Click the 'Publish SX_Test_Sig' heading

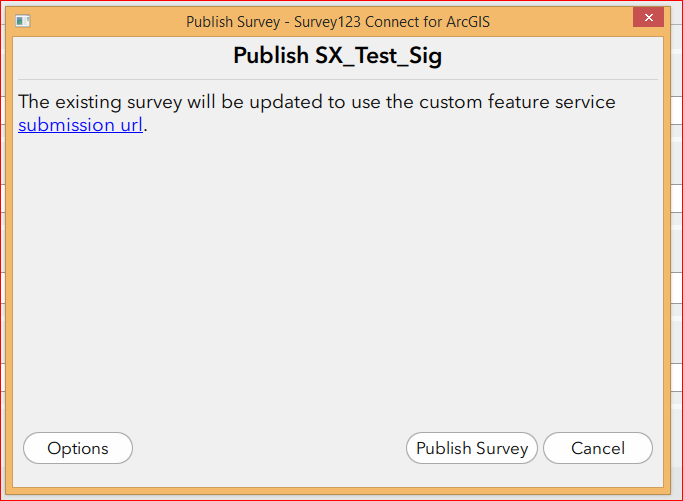click(338, 56)
